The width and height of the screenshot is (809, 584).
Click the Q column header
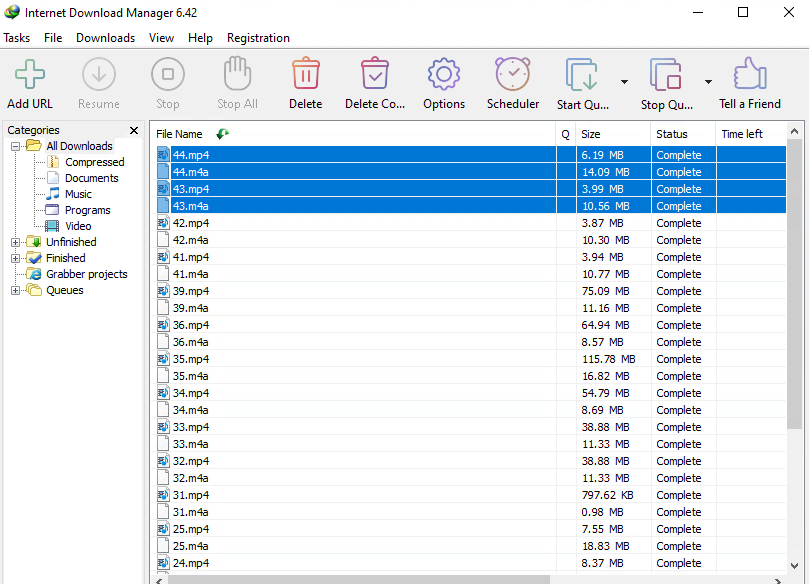(566, 134)
